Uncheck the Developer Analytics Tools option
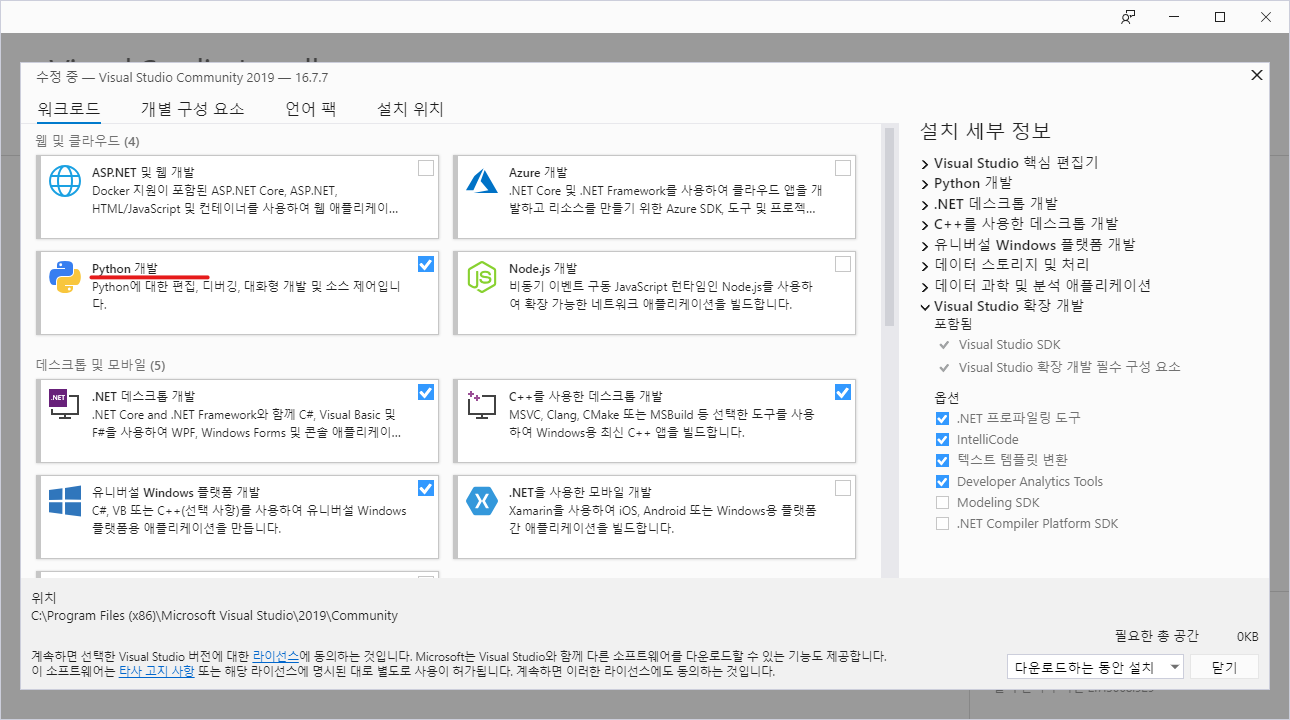The width and height of the screenshot is (1290, 720). pyautogui.click(x=942, y=481)
